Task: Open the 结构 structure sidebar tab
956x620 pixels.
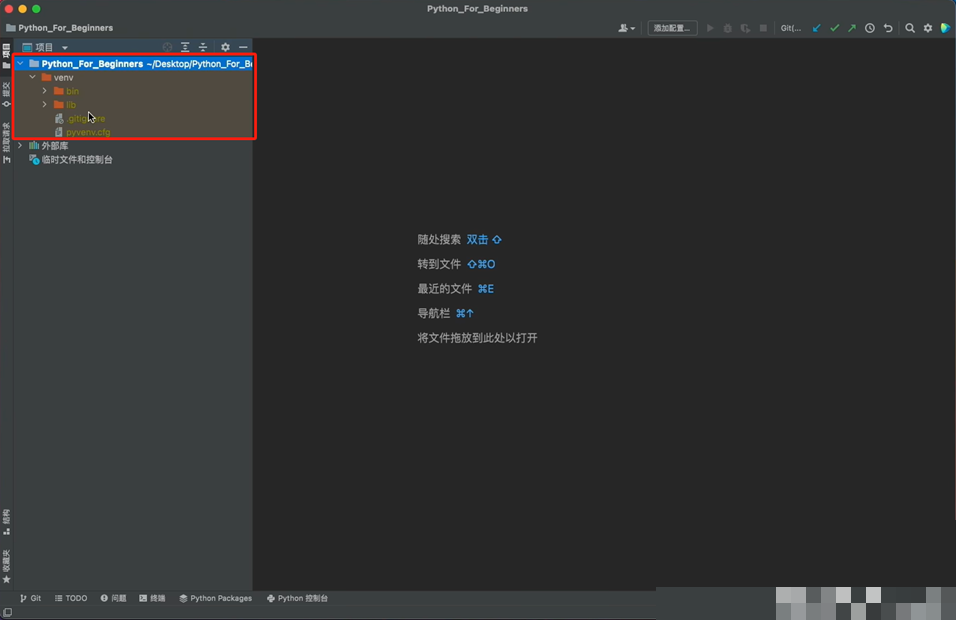Action: (6, 522)
